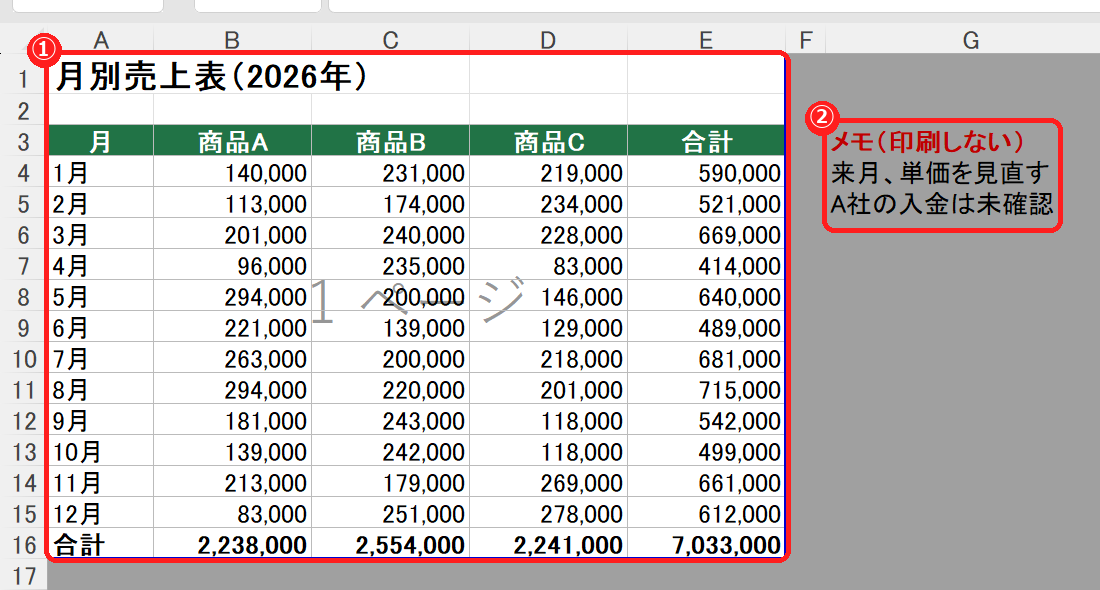Click the header cell 商品C
Image resolution: width=1100 pixels, height=590 pixels.
click(548, 141)
